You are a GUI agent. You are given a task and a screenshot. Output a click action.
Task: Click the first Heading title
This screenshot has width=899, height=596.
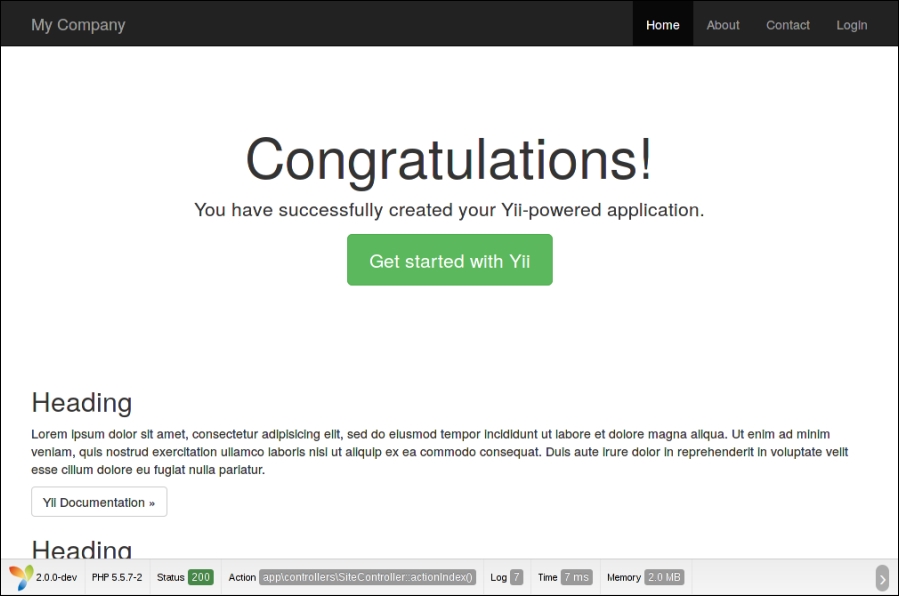81,402
